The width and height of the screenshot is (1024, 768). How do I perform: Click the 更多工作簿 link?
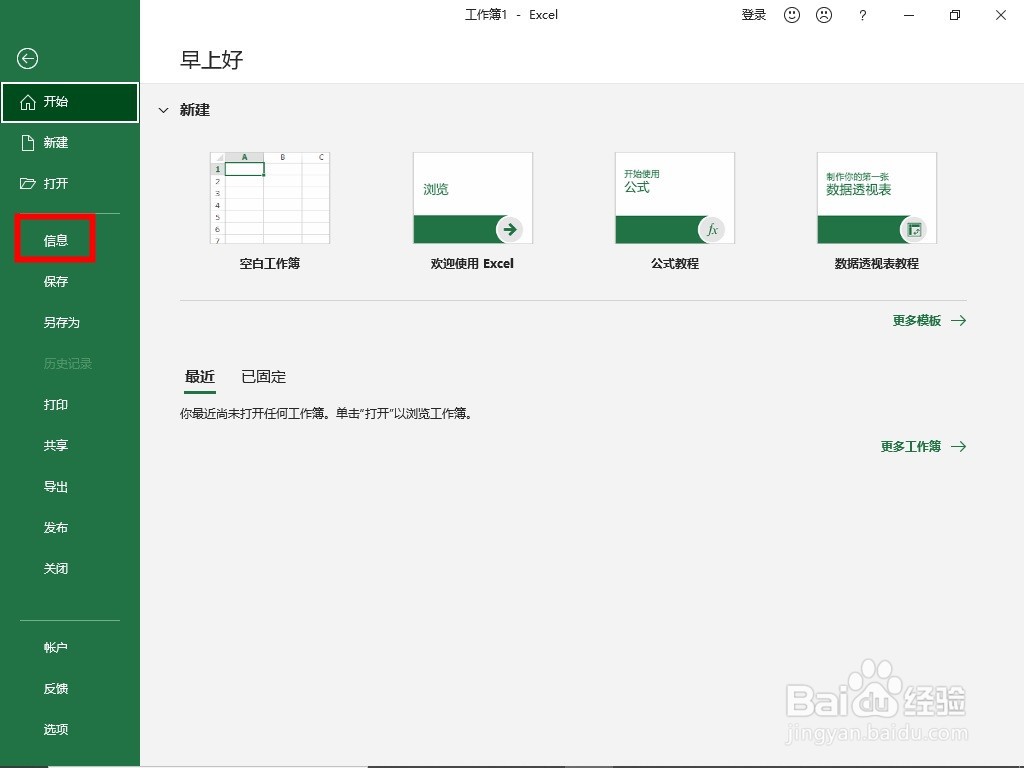(x=923, y=447)
